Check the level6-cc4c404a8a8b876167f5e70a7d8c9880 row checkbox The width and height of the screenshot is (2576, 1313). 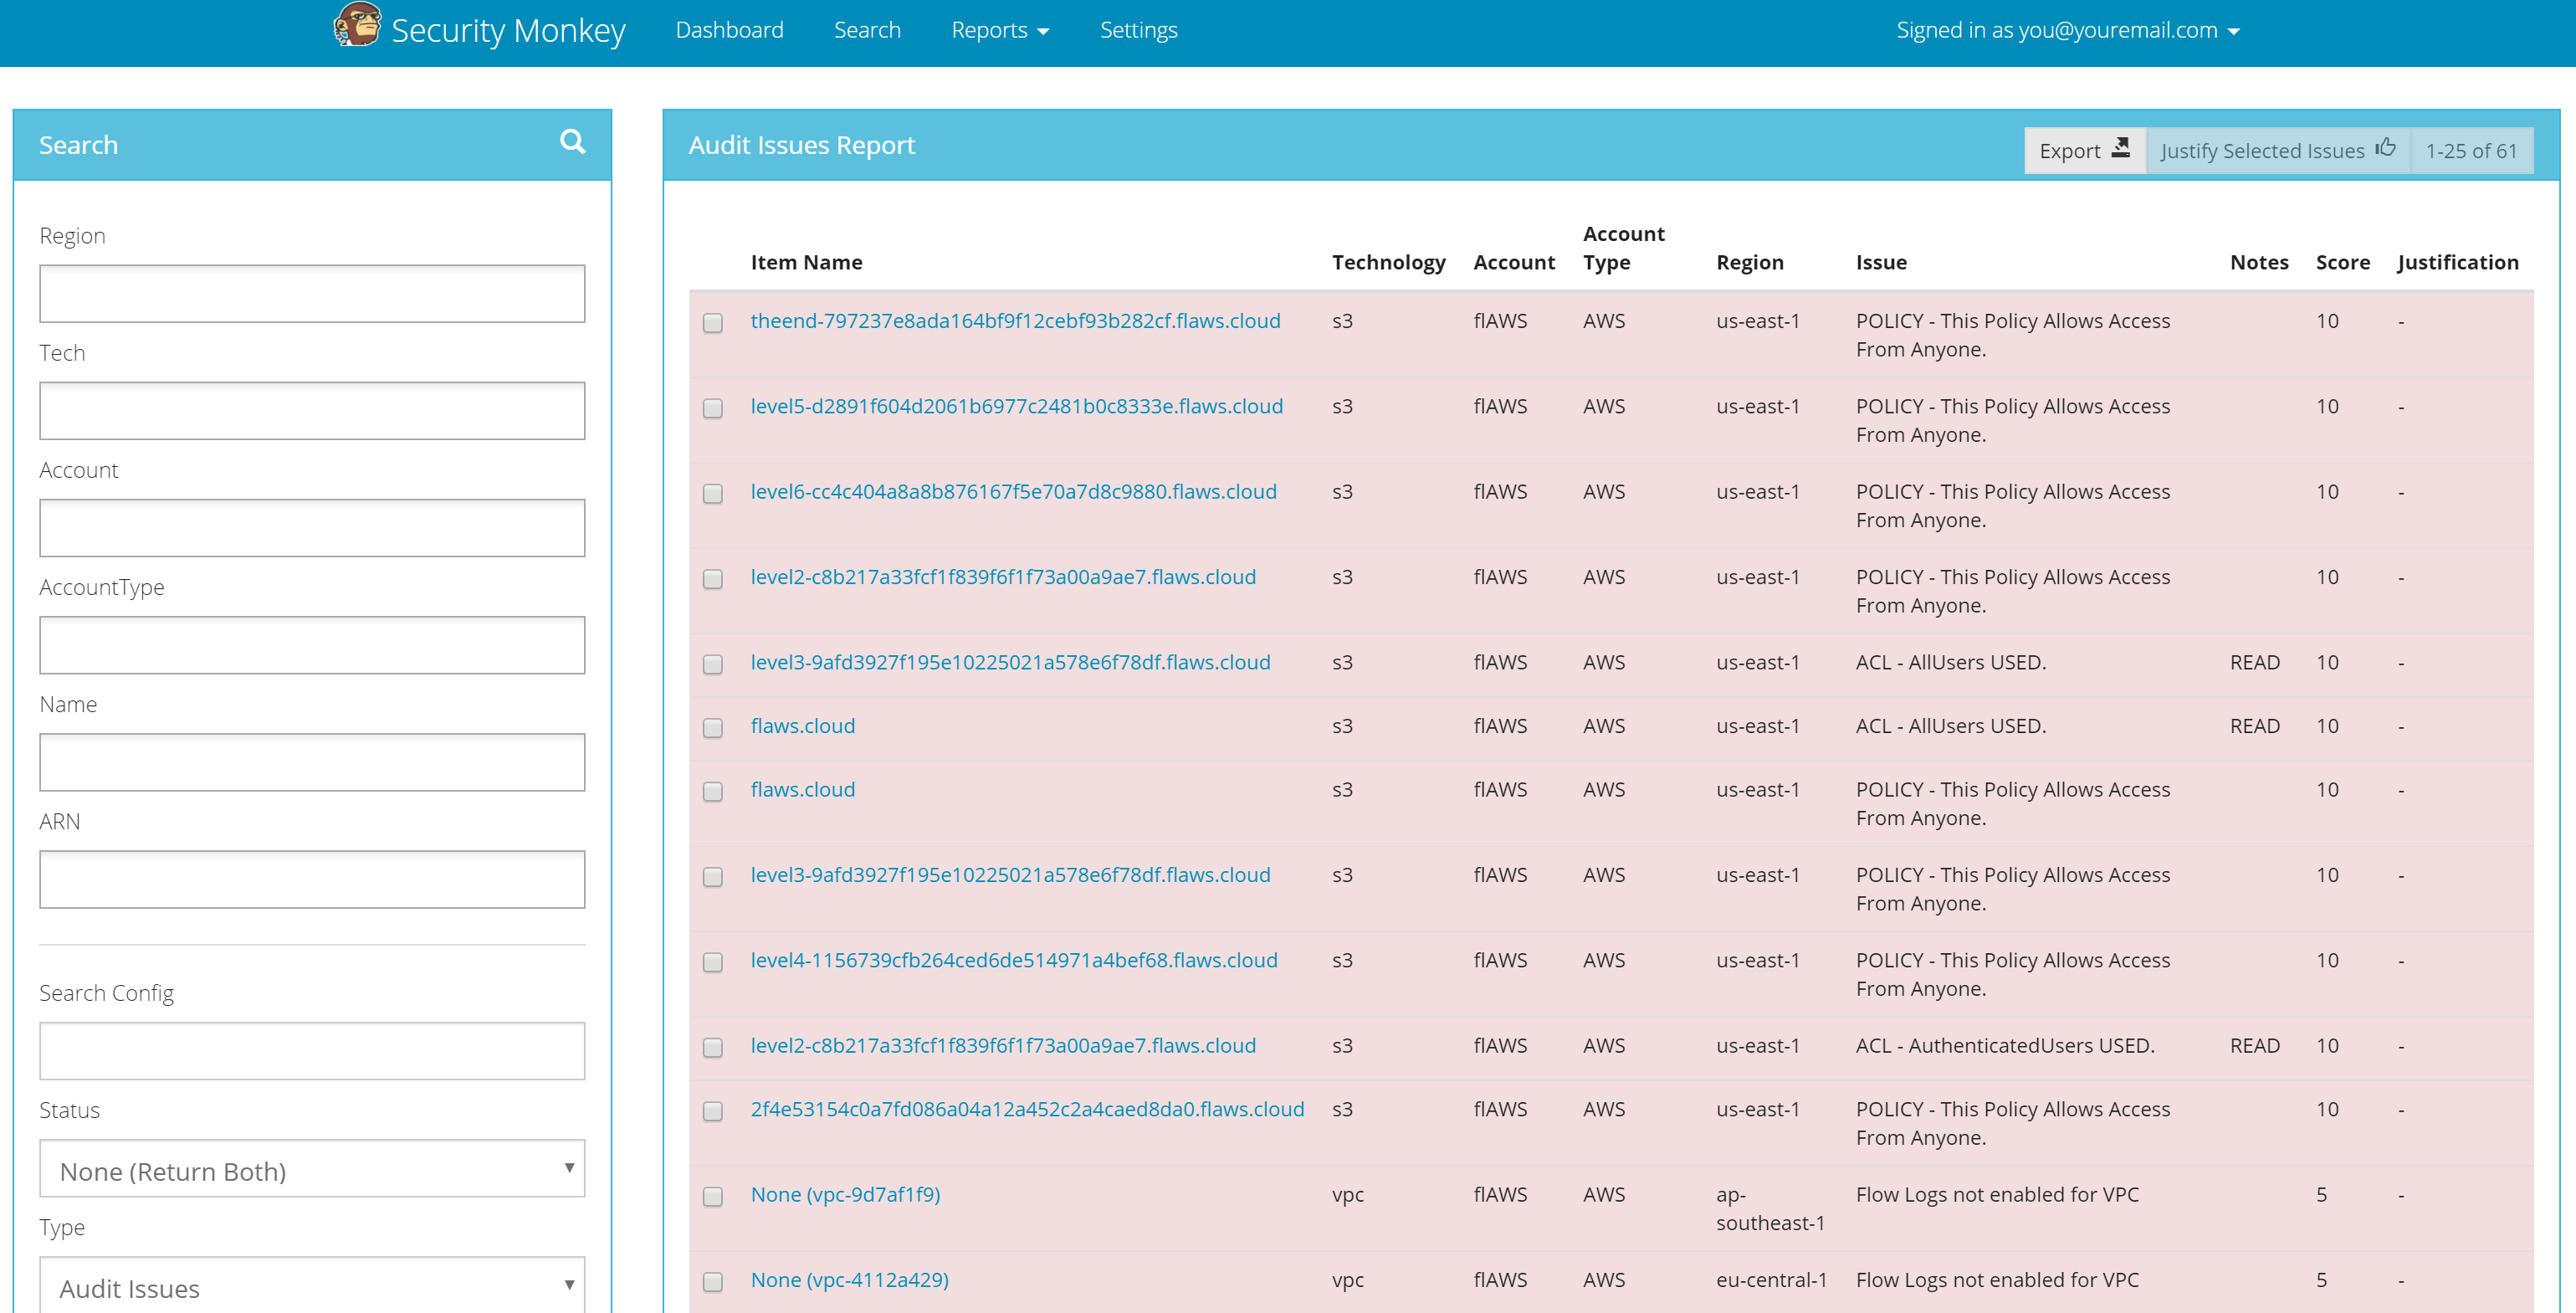pyautogui.click(x=712, y=493)
